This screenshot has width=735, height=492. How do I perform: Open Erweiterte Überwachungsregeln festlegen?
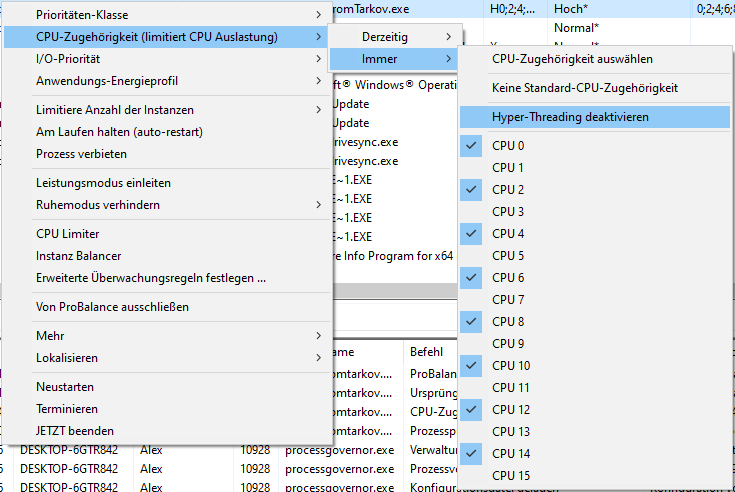point(167,278)
